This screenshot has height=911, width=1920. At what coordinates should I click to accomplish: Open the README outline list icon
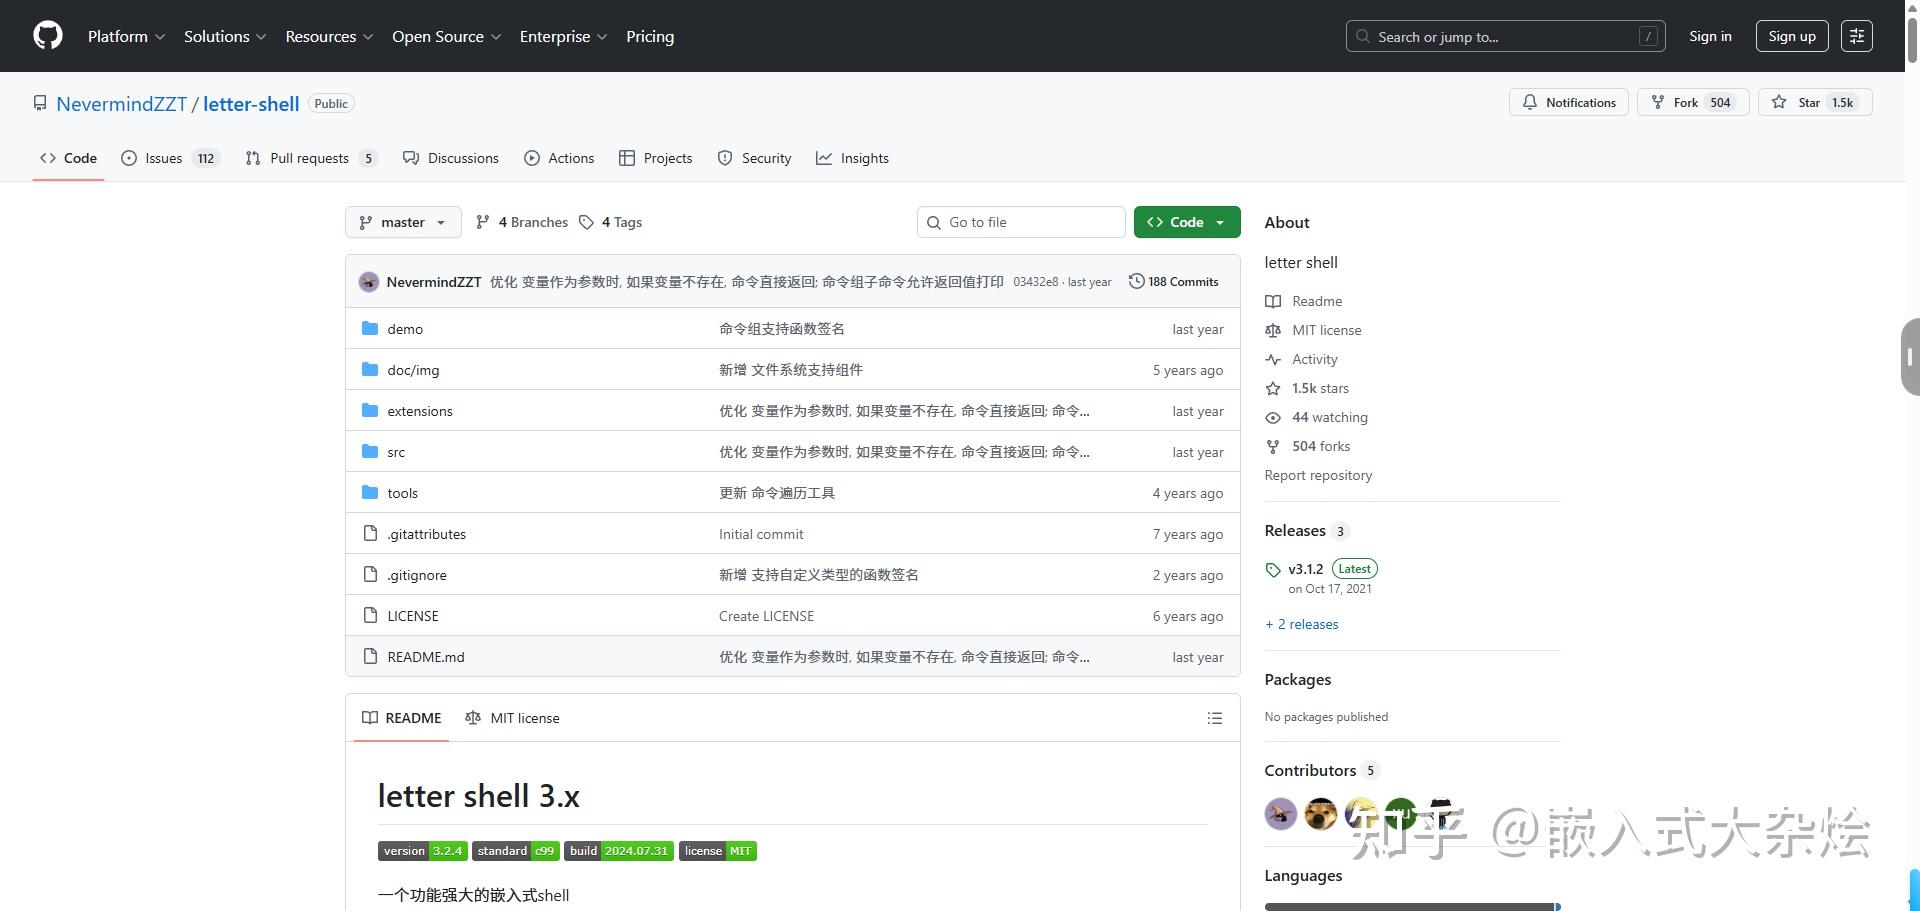coord(1215,718)
